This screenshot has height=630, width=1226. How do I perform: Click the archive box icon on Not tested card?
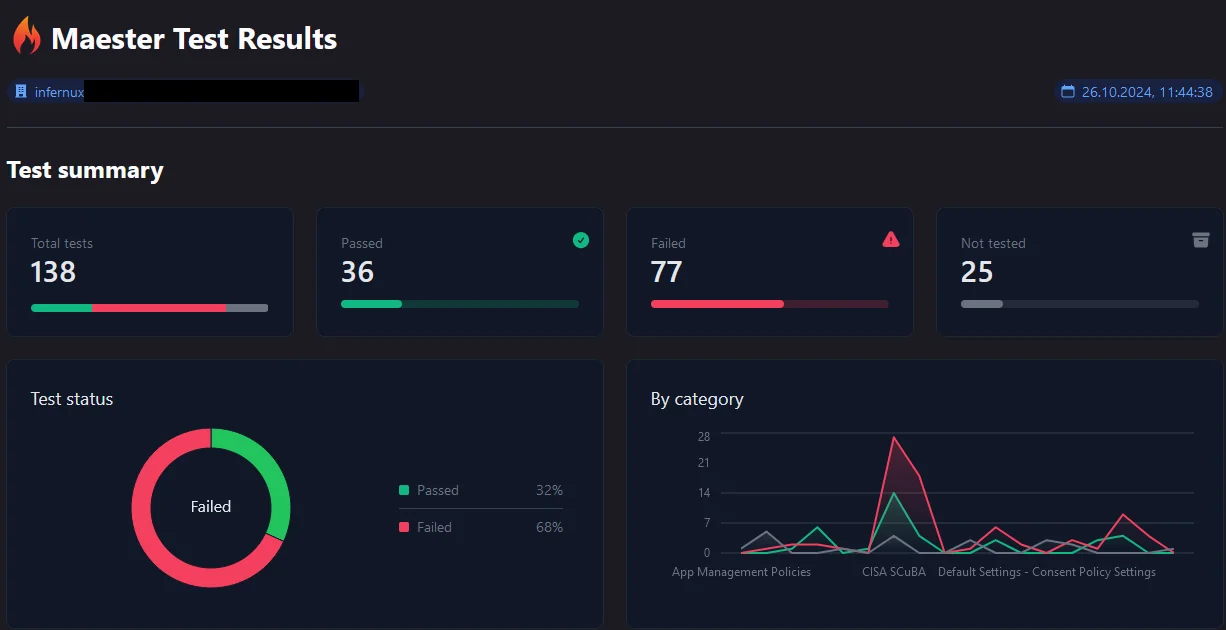1201,240
